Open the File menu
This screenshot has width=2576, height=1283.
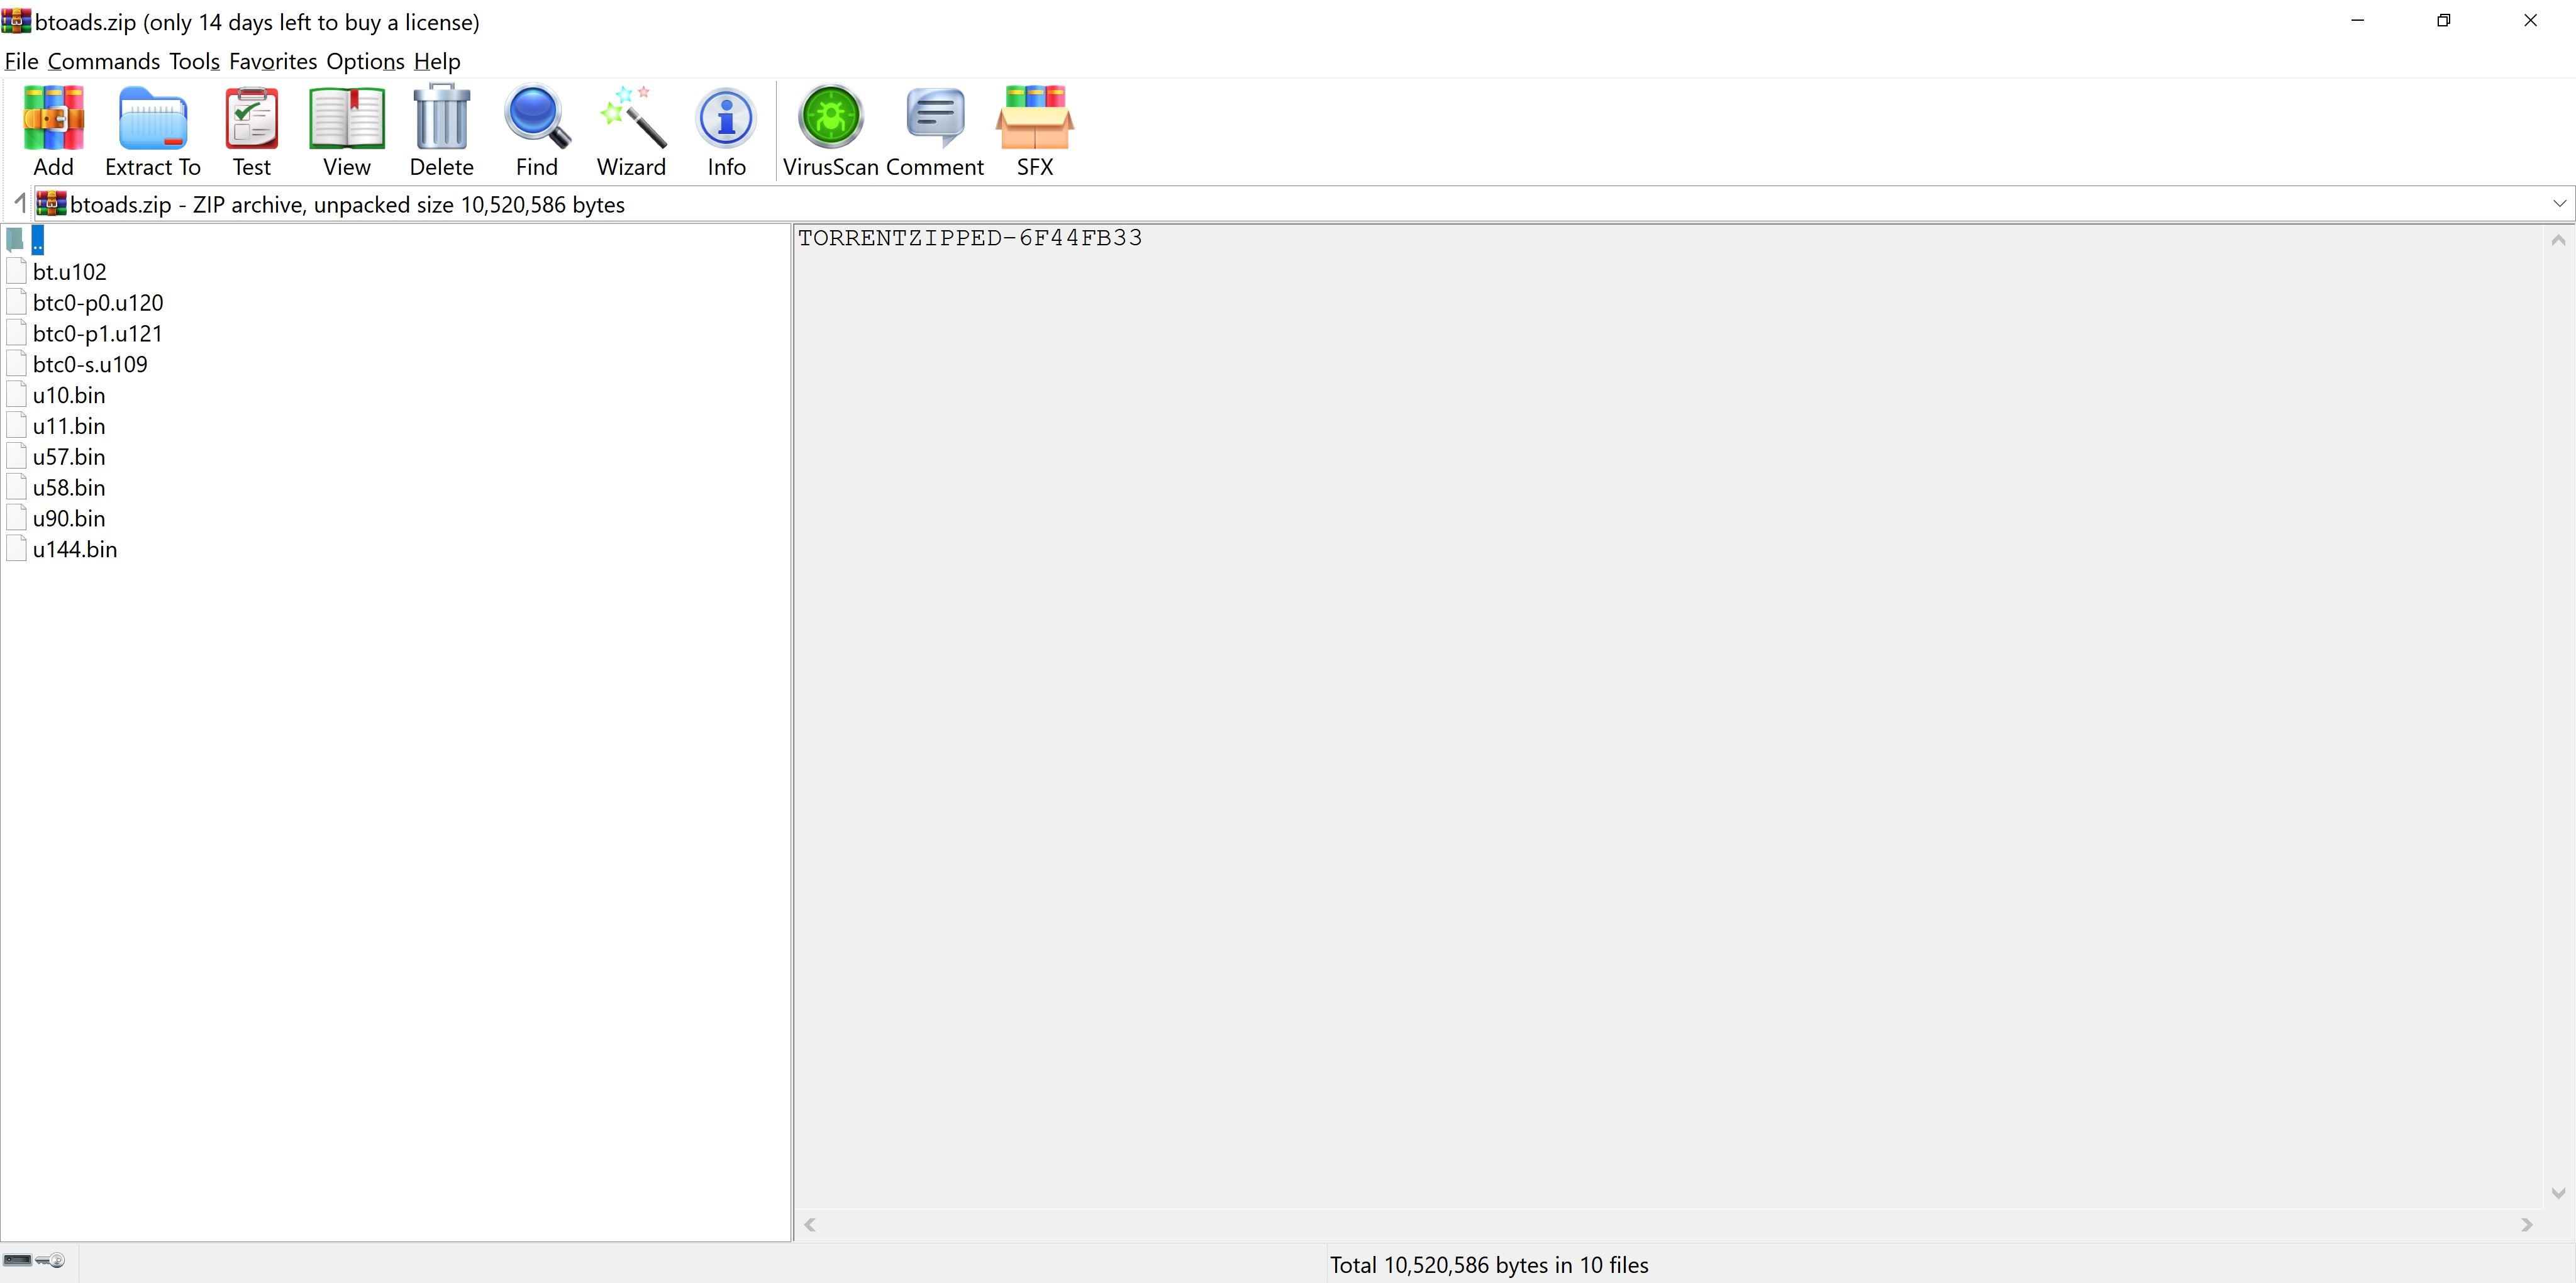click(21, 61)
